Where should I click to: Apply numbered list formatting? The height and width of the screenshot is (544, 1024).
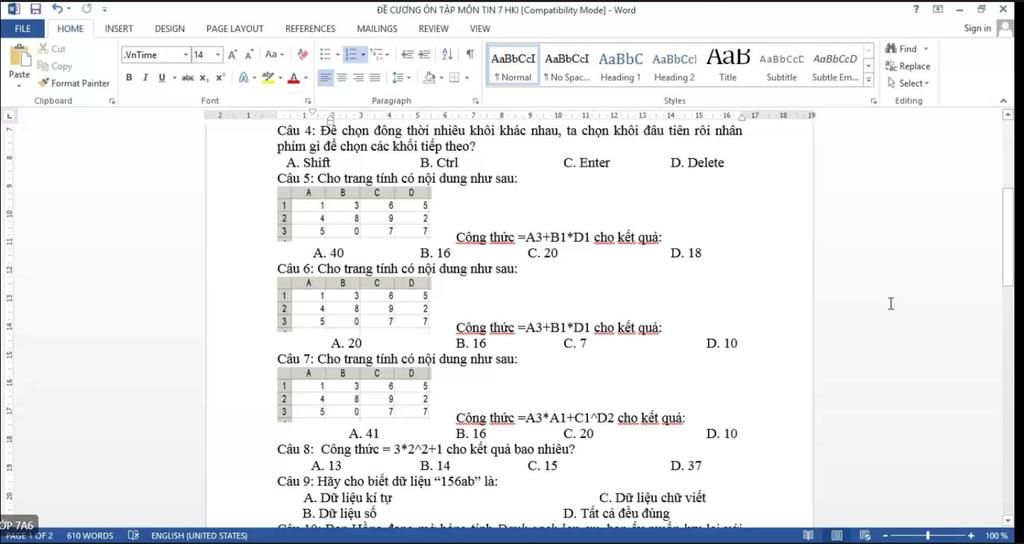[351, 55]
